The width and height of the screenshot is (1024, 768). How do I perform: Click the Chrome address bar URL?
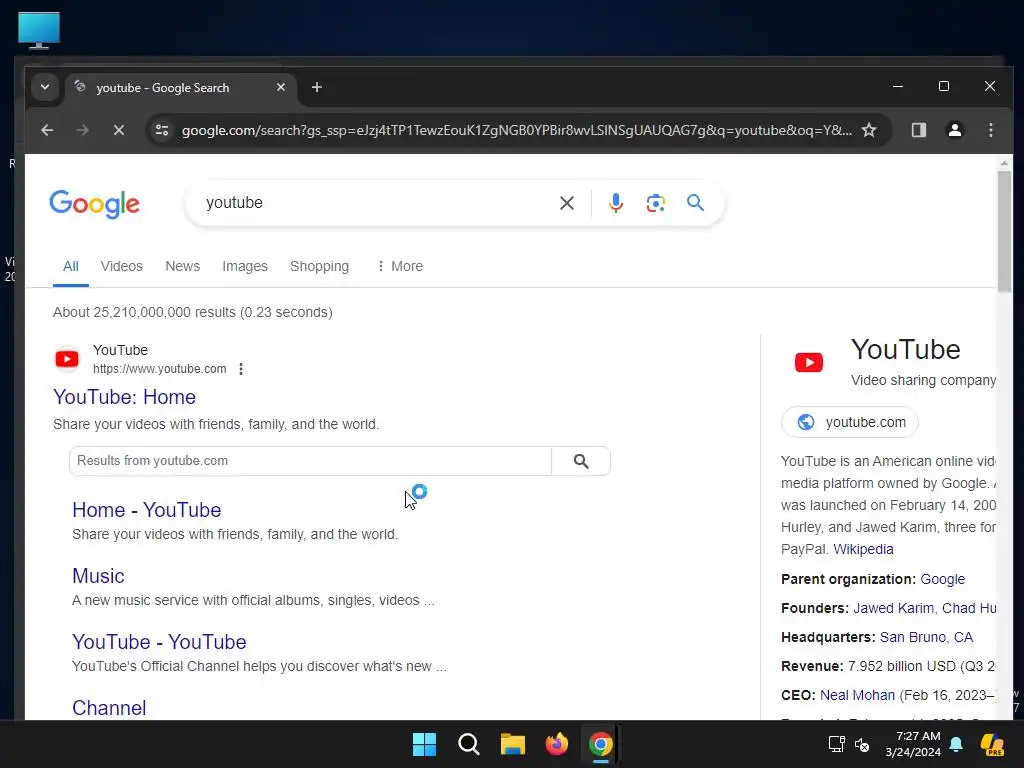pyautogui.click(x=516, y=131)
